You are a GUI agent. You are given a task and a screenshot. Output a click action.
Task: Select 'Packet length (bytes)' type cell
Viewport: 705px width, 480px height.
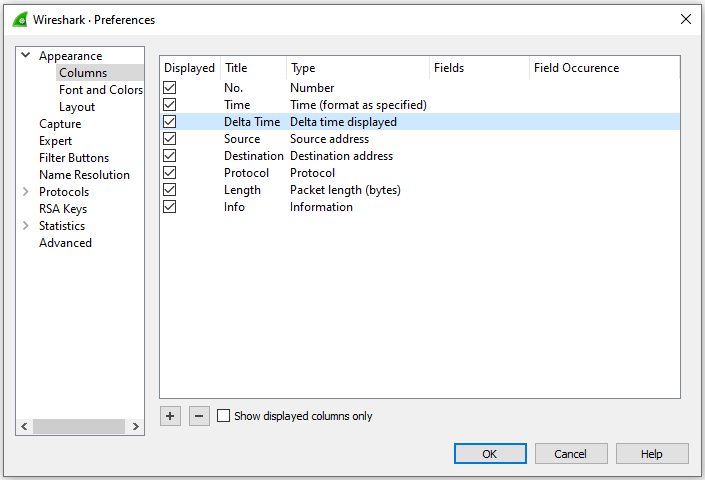(x=345, y=190)
